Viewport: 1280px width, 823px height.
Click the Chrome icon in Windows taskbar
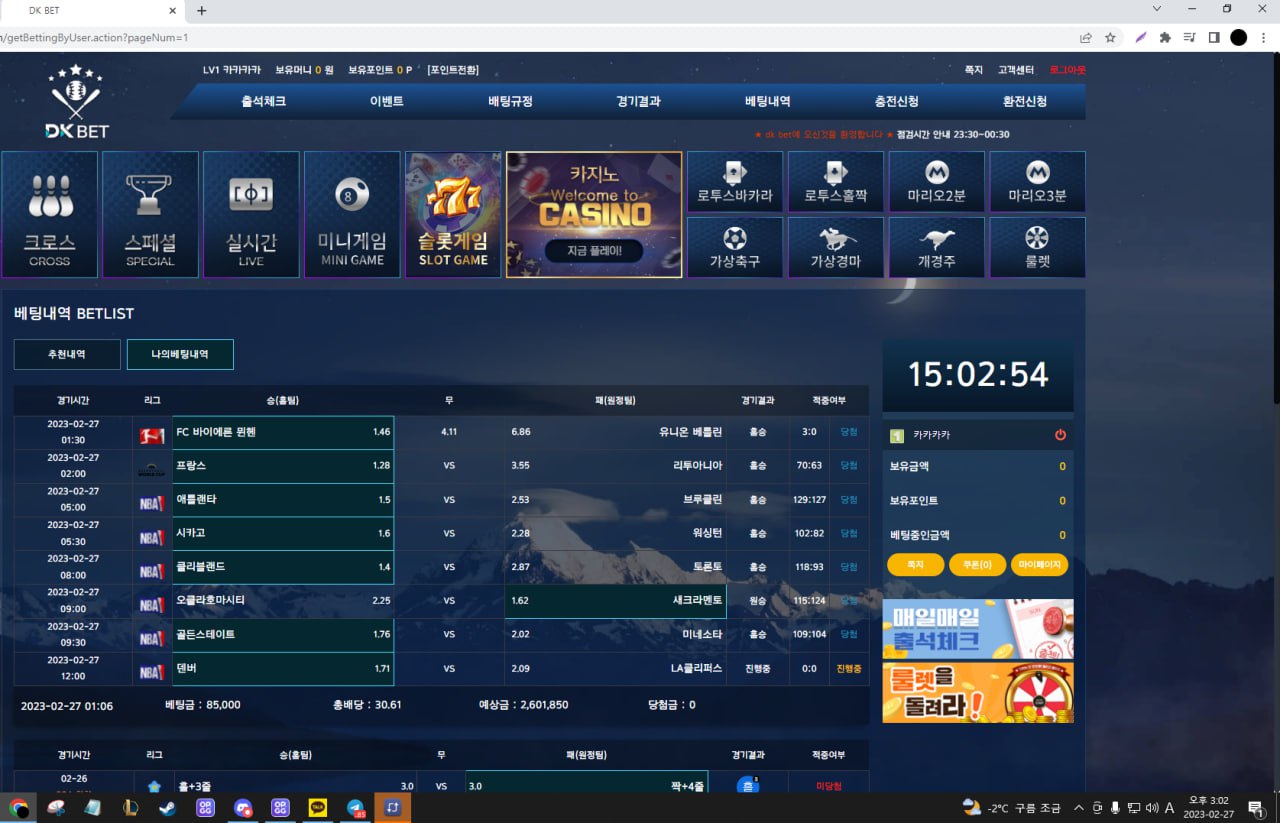coord(18,808)
